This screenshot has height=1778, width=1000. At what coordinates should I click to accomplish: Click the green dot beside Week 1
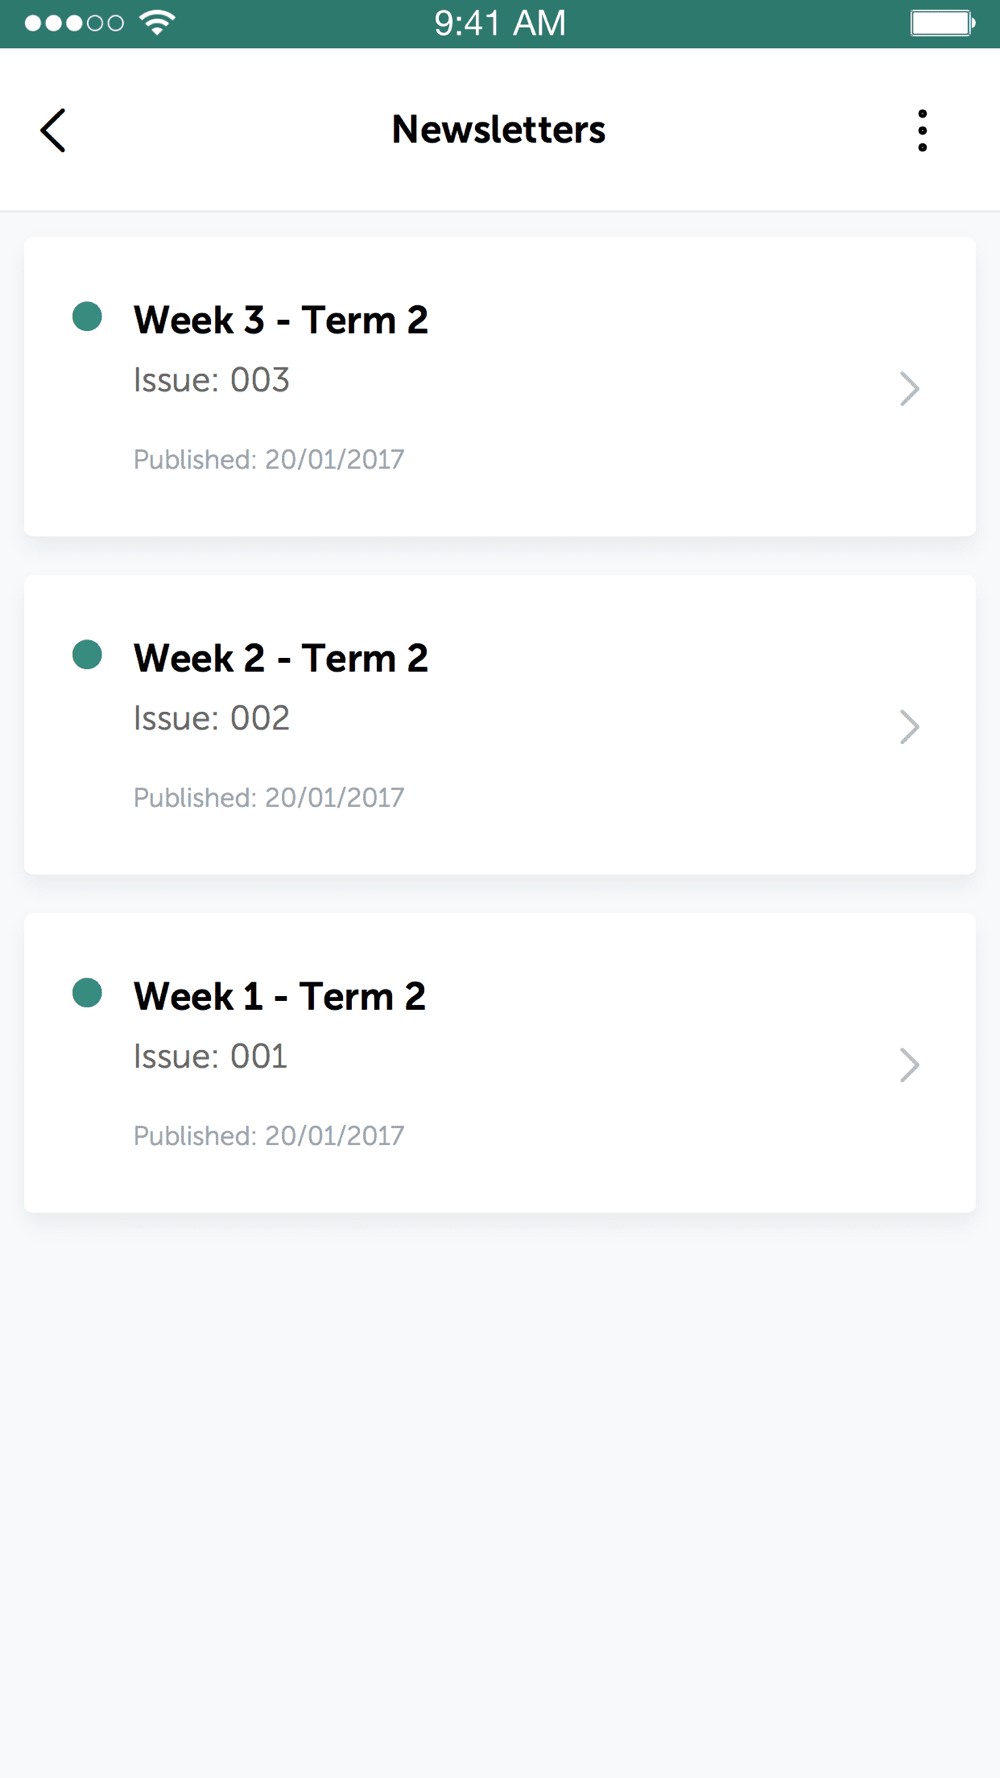(88, 993)
